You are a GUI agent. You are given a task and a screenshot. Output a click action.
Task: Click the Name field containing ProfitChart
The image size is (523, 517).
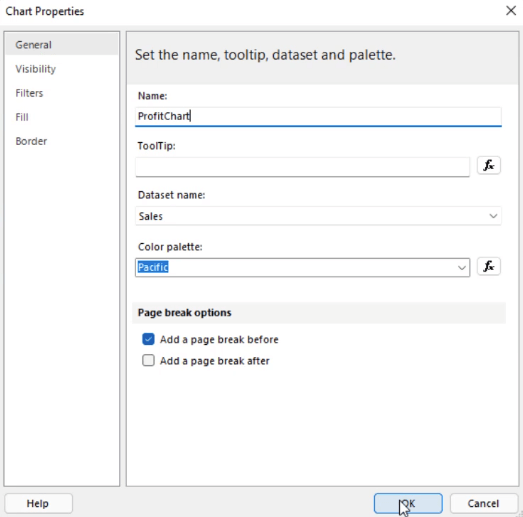click(318, 116)
